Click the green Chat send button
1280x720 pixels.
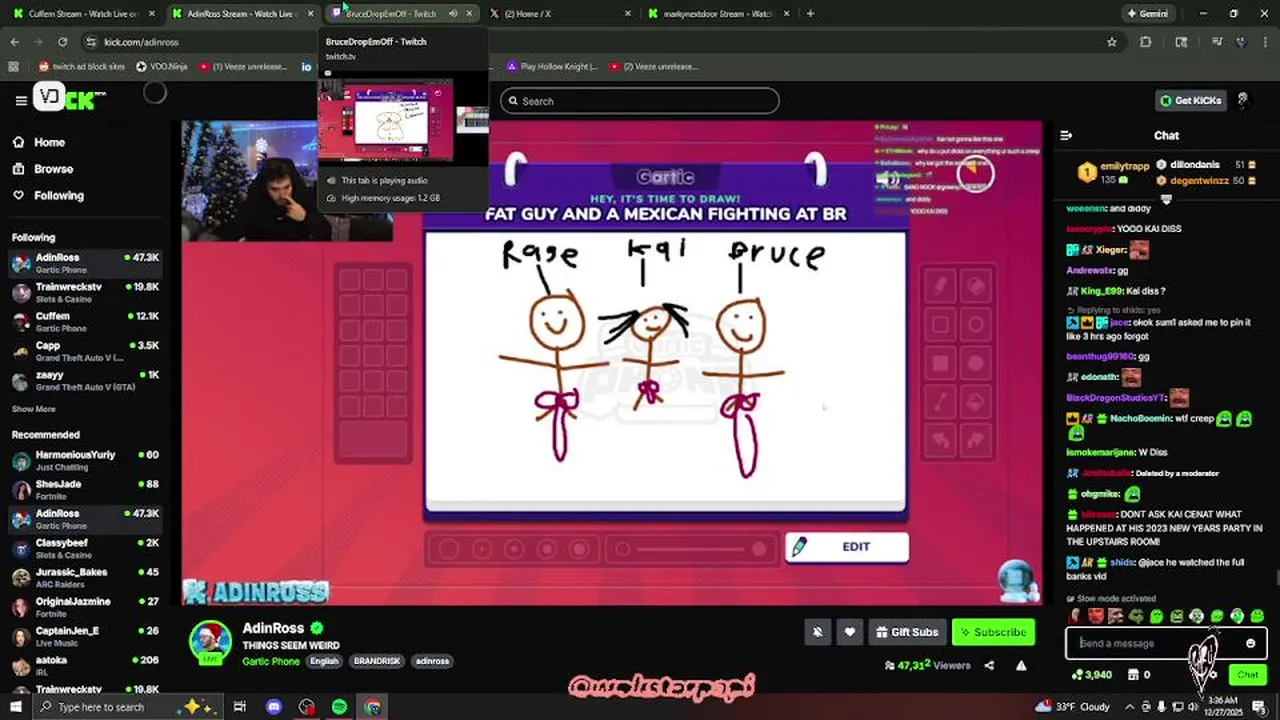(1247, 675)
